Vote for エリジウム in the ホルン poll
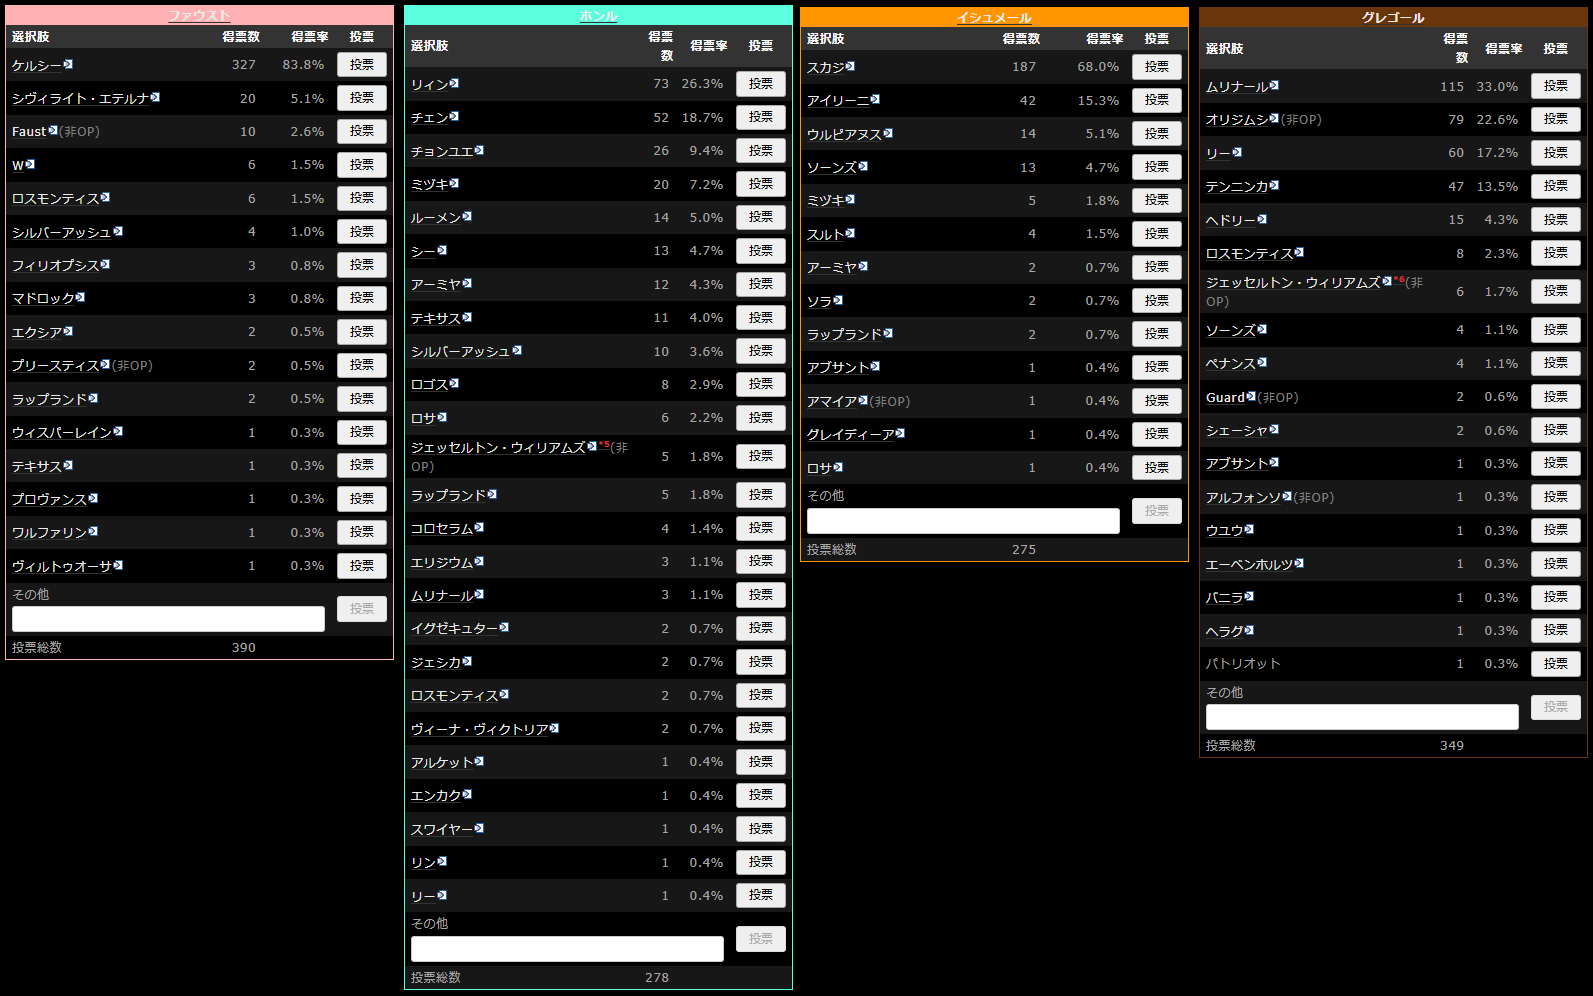Screen dimensions: 1593x996 pos(761,561)
